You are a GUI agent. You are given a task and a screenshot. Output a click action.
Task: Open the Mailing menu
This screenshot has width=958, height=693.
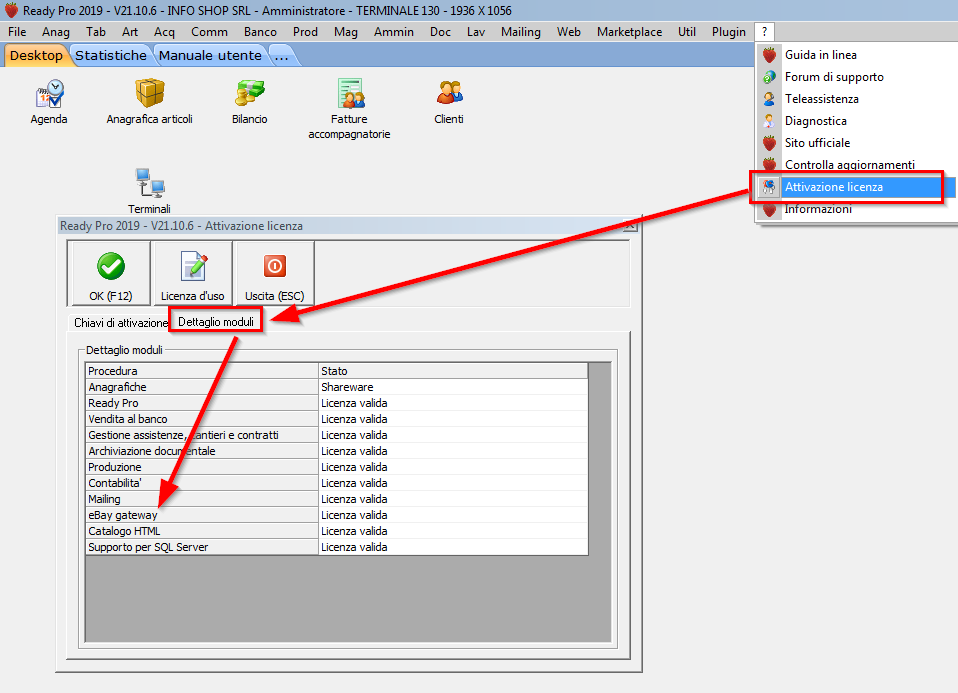(521, 32)
